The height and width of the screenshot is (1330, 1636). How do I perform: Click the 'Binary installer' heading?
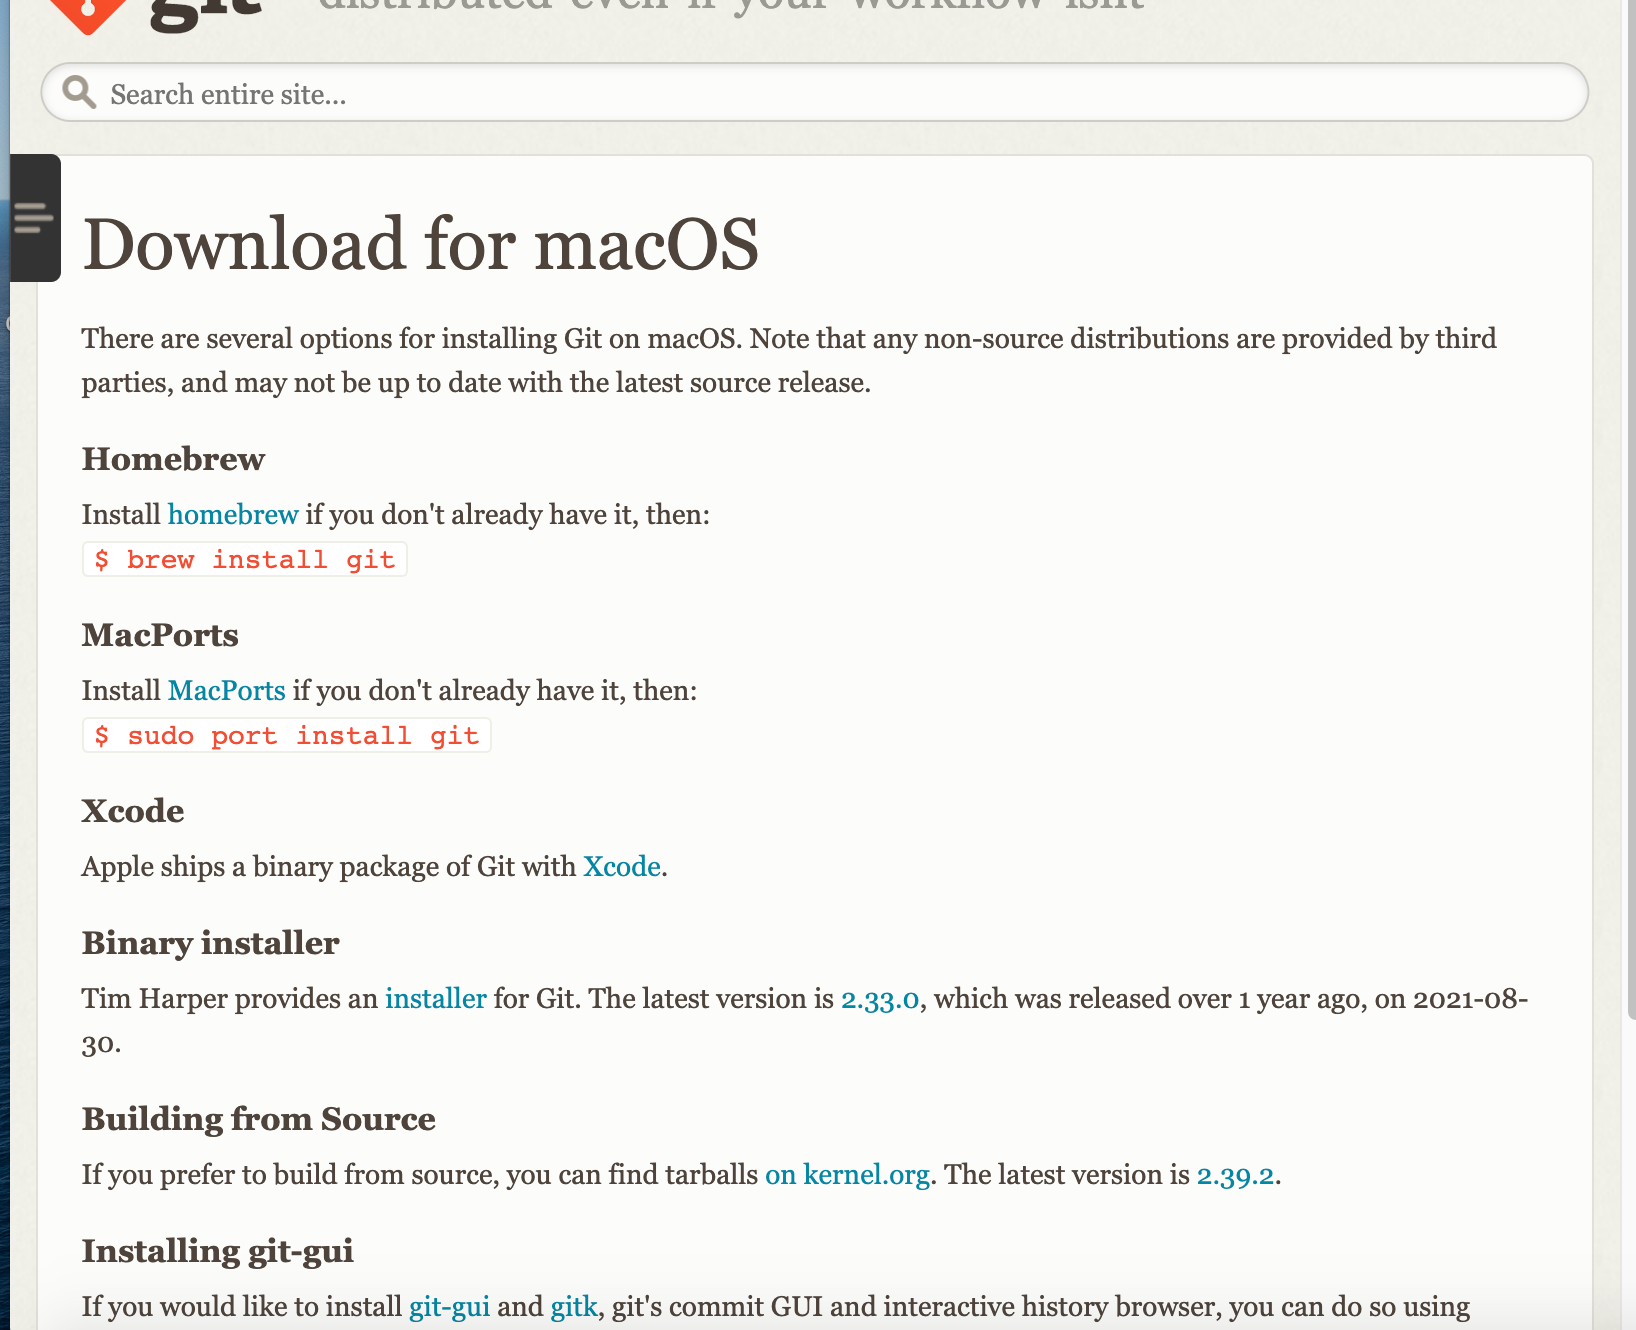(211, 943)
